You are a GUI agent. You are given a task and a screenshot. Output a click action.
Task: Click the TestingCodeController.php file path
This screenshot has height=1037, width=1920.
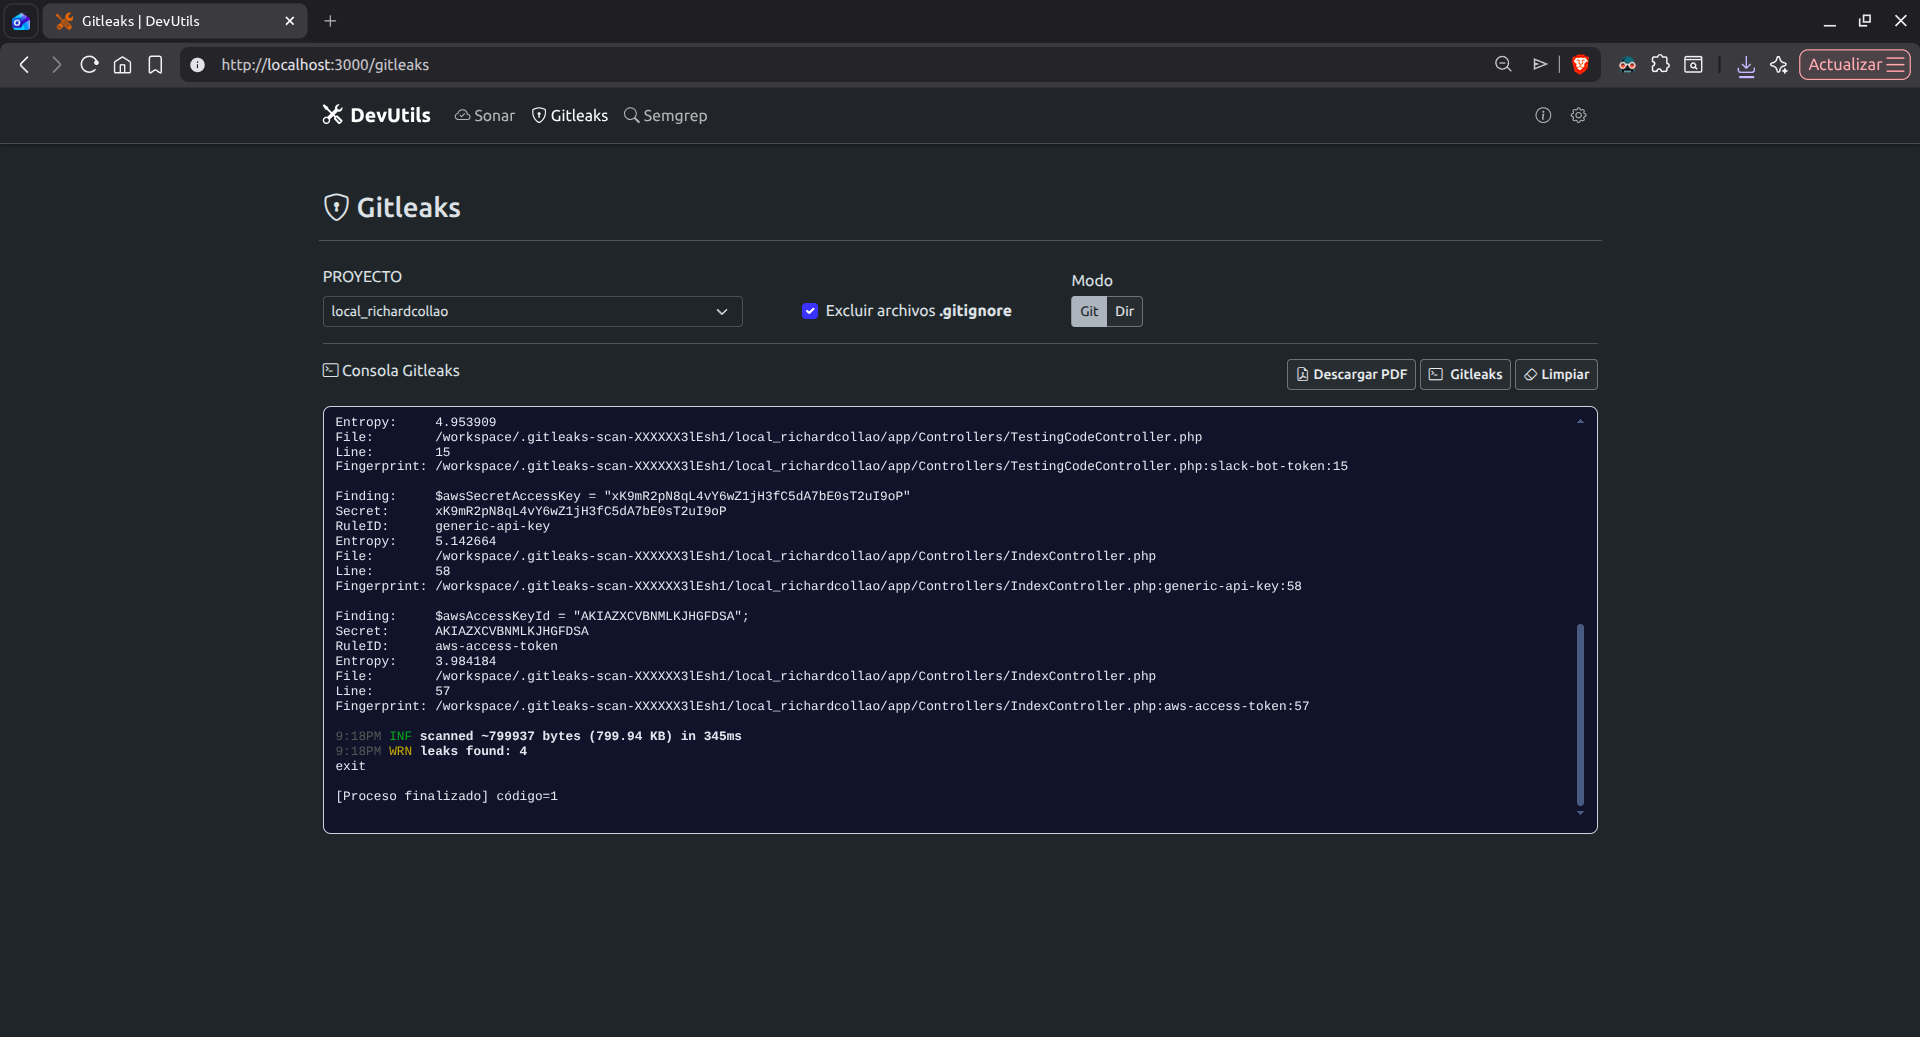(x=818, y=438)
